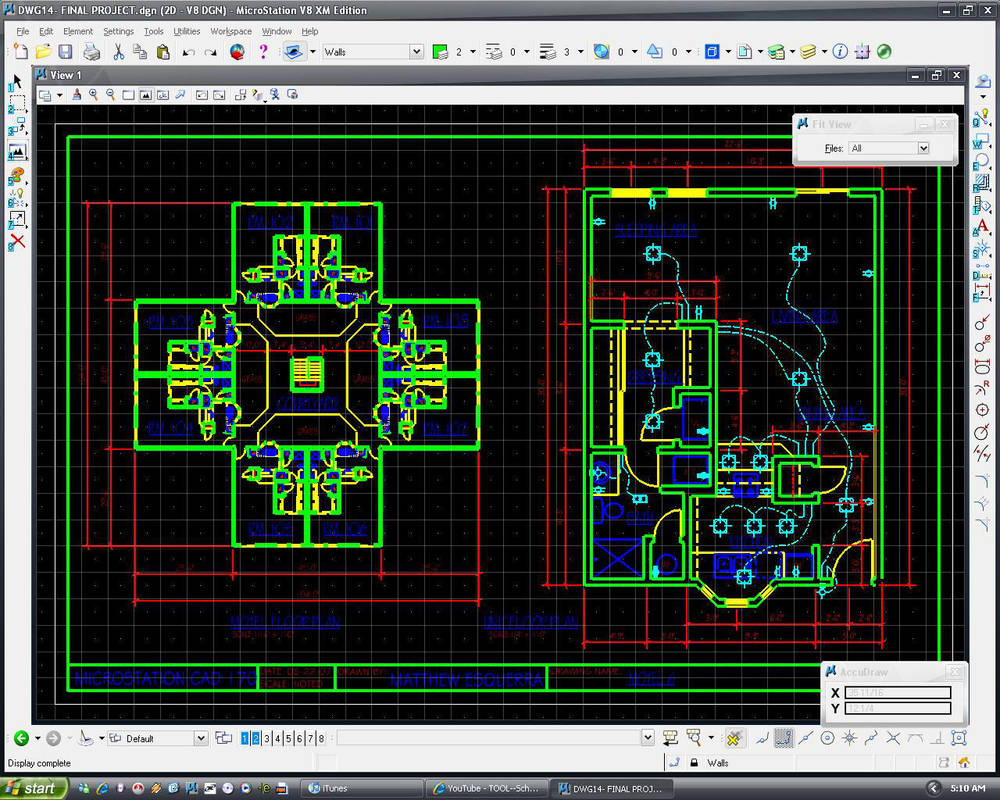Open the Files dropdown in Fit View

(922, 148)
